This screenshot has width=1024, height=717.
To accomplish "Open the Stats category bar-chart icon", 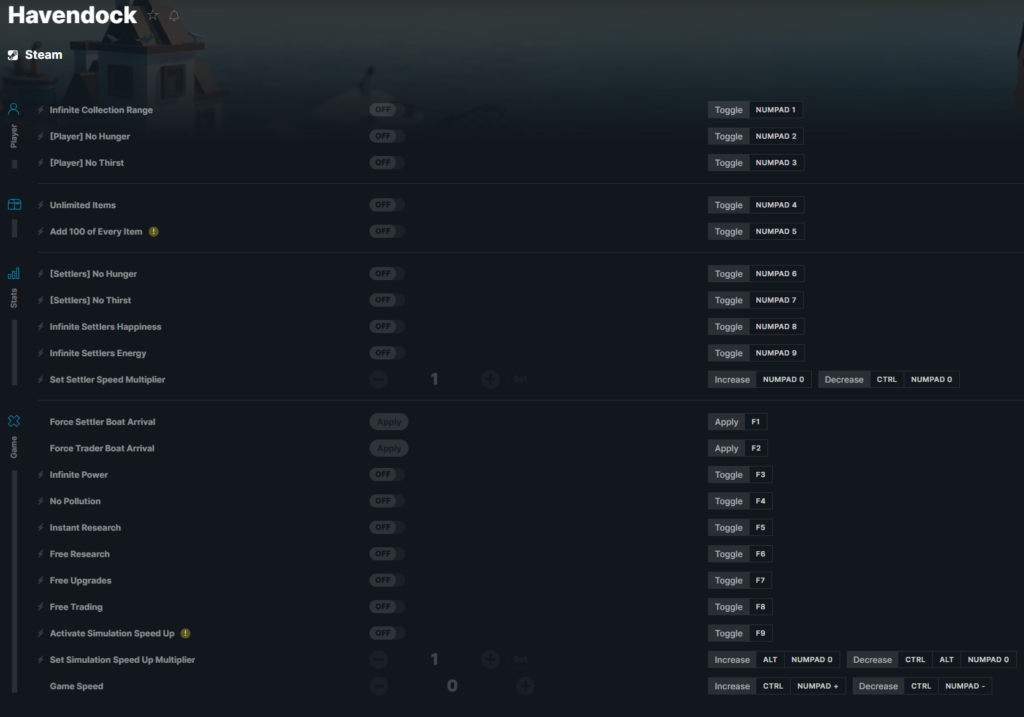I will pyautogui.click(x=14, y=273).
